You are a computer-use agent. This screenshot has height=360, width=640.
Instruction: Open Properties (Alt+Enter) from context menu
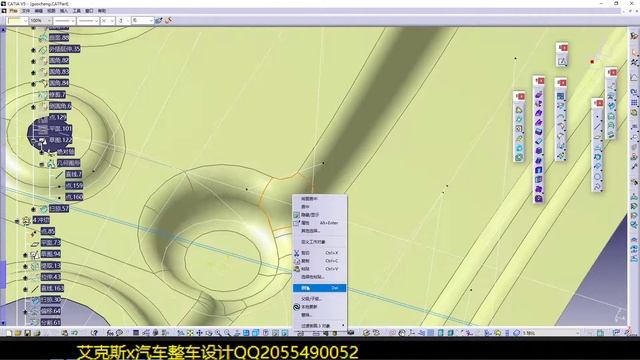[x=320, y=223]
